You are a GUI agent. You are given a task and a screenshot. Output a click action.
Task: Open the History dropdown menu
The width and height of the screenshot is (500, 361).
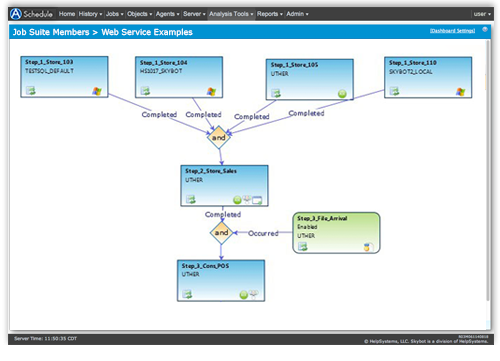point(90,14)
